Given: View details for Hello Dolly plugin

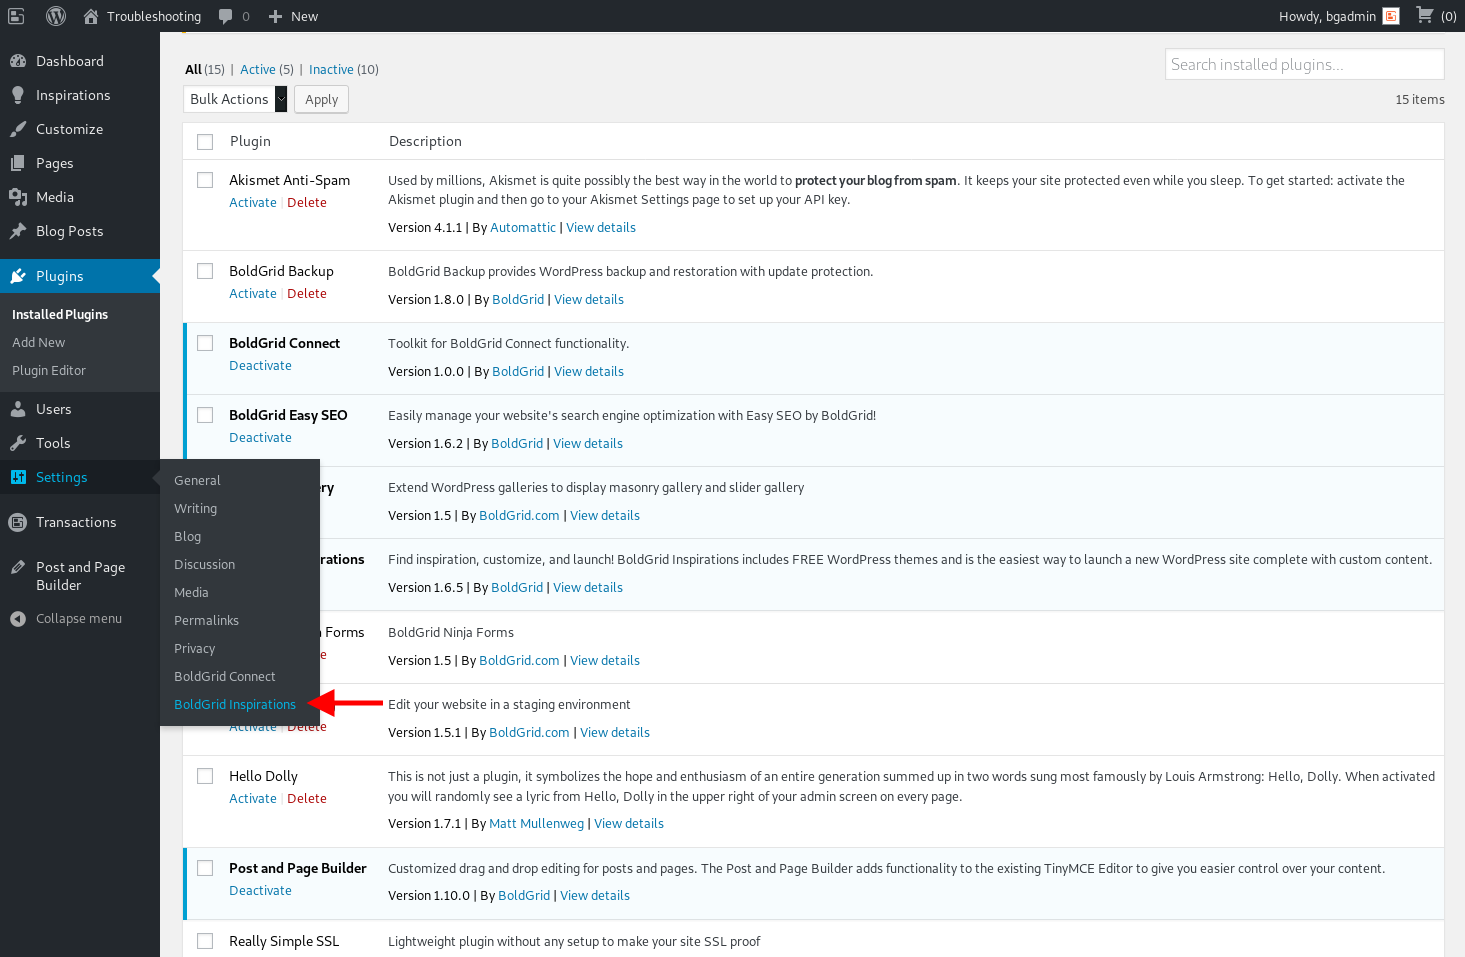Looking at the screenshot, I should tap(629, 823).
